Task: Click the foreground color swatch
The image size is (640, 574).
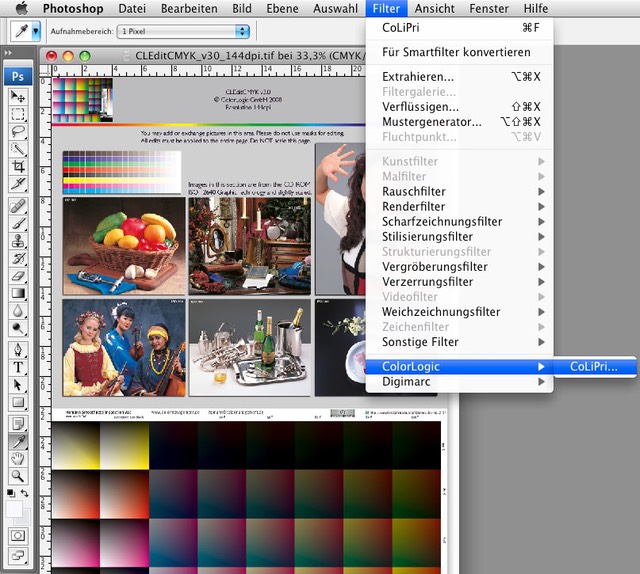Action: [13, 509]
